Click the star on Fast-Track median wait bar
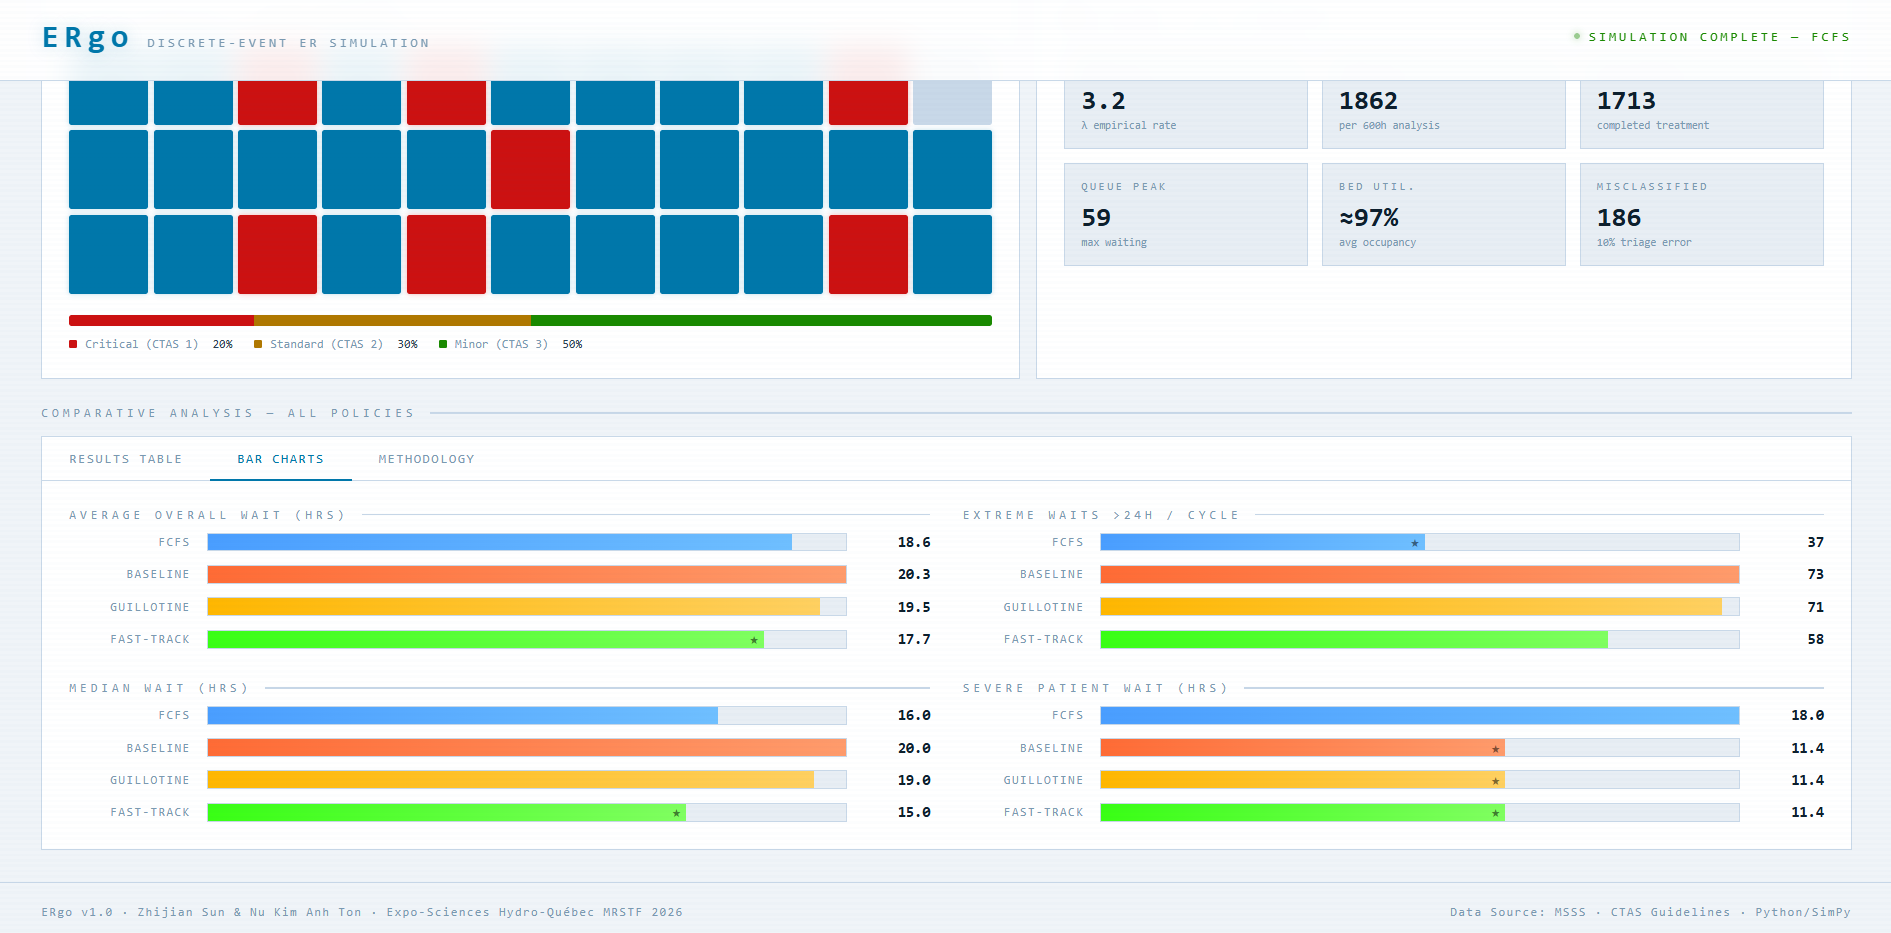Image resolution: width=1891 pixels, height=933 pixels. tap(677, 813)
